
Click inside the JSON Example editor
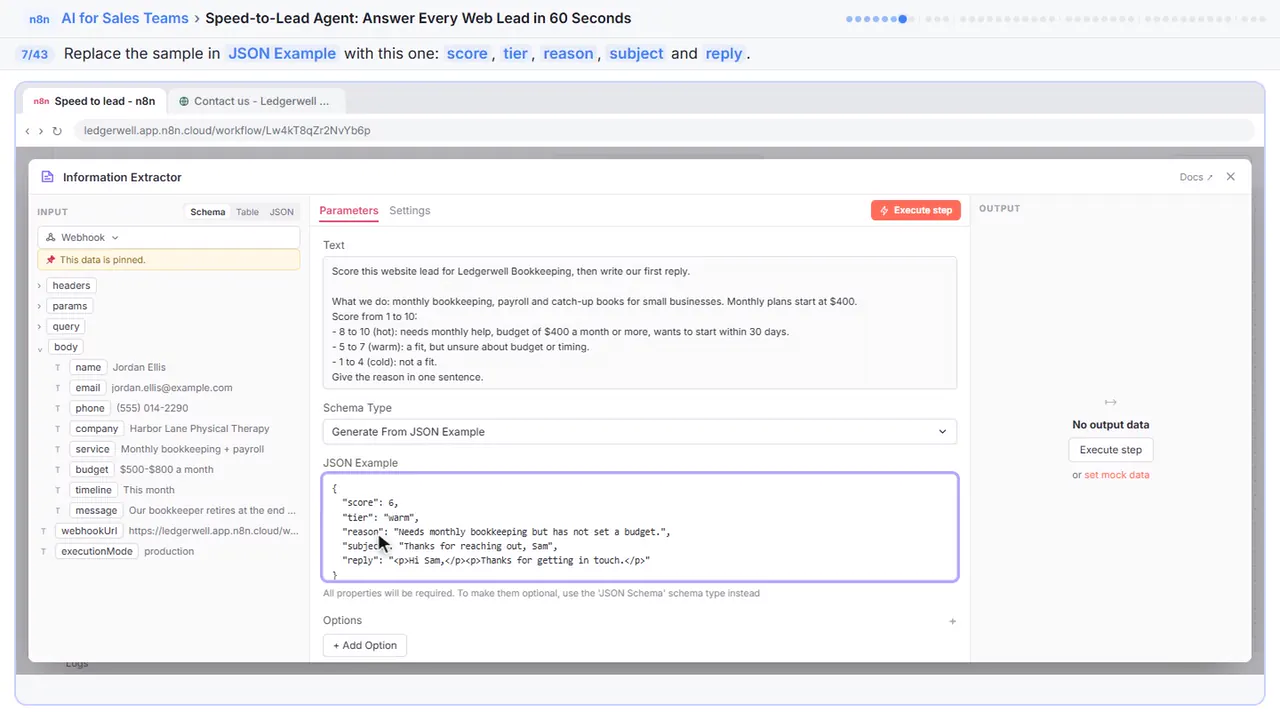(x=640, y=527)
